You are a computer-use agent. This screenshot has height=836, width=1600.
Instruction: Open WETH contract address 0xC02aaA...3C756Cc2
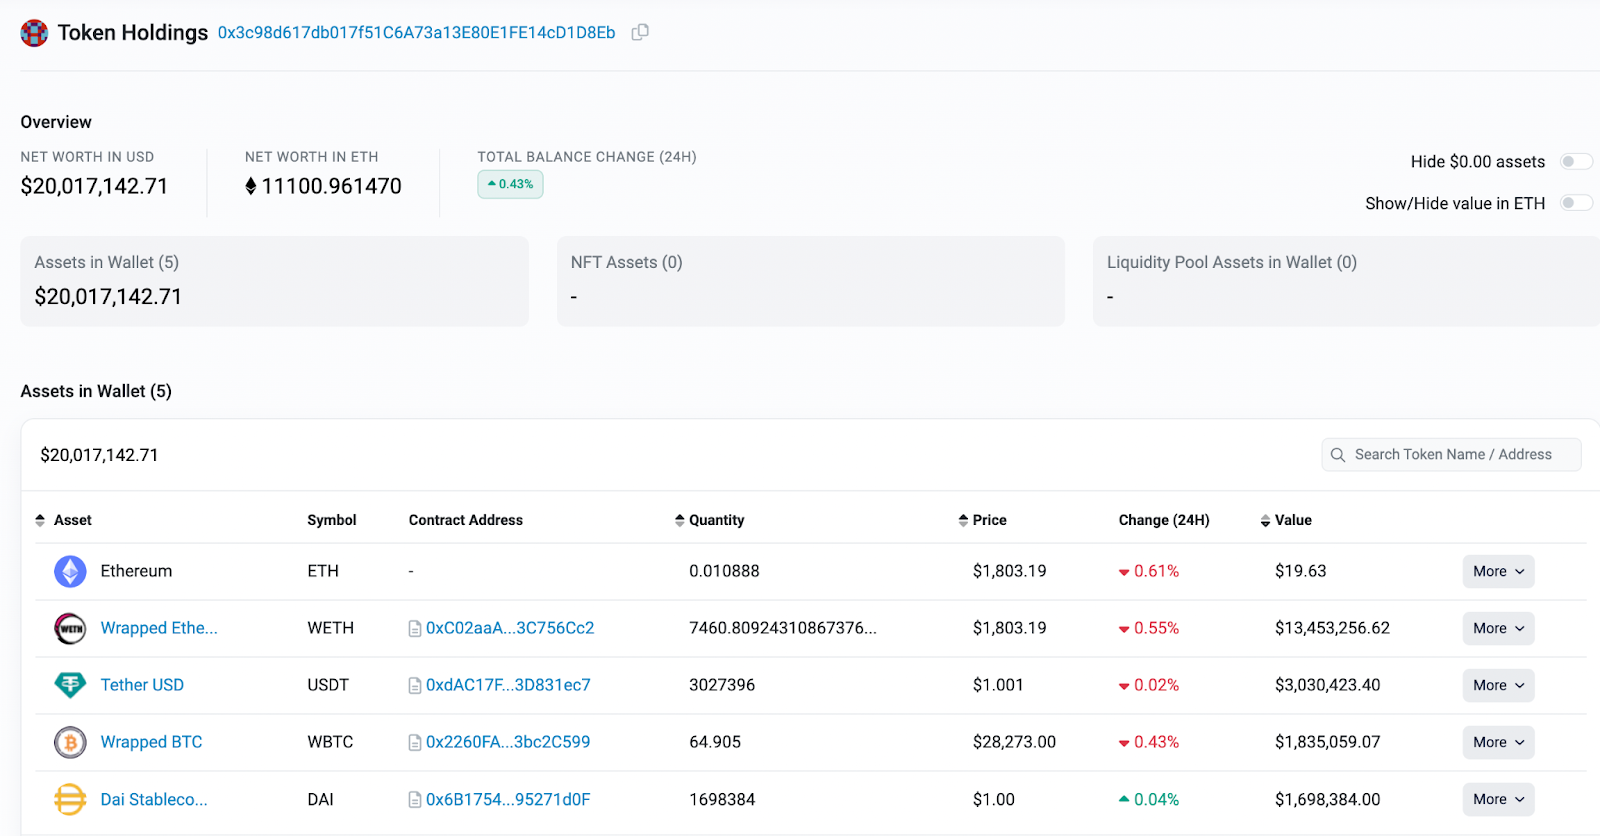pos(509,628)
